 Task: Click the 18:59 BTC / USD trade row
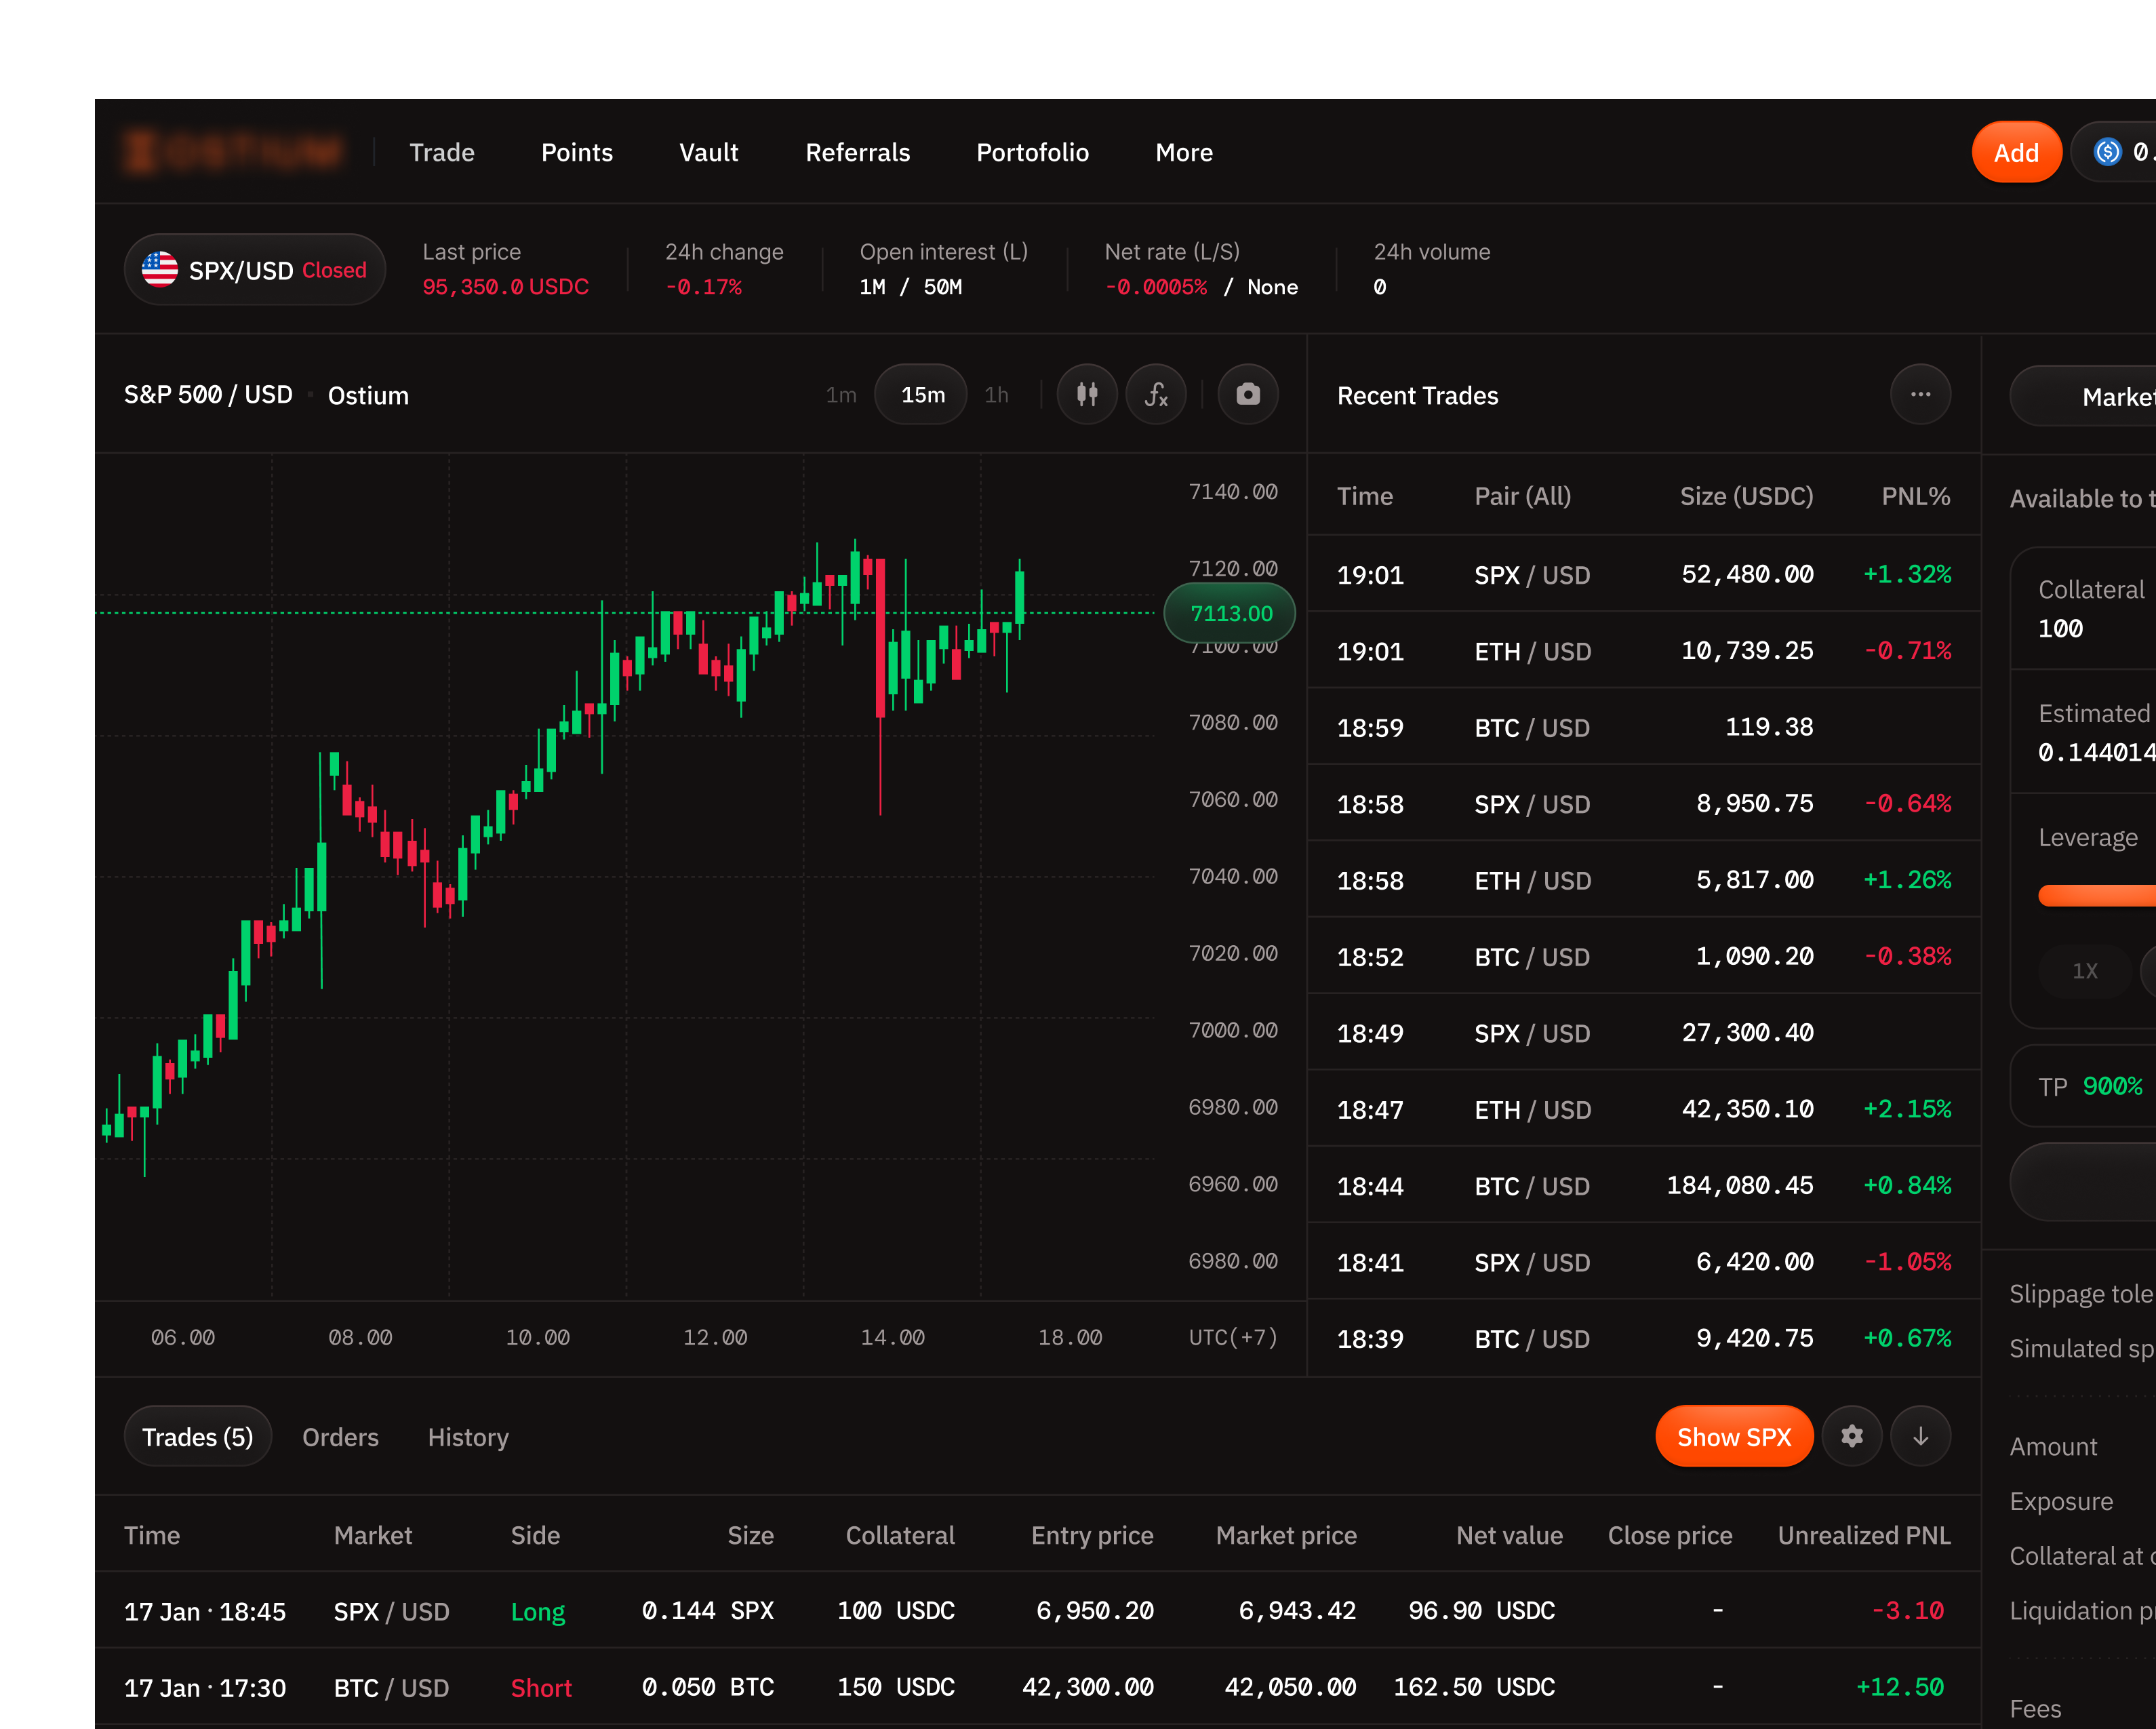click(1644, 727)
